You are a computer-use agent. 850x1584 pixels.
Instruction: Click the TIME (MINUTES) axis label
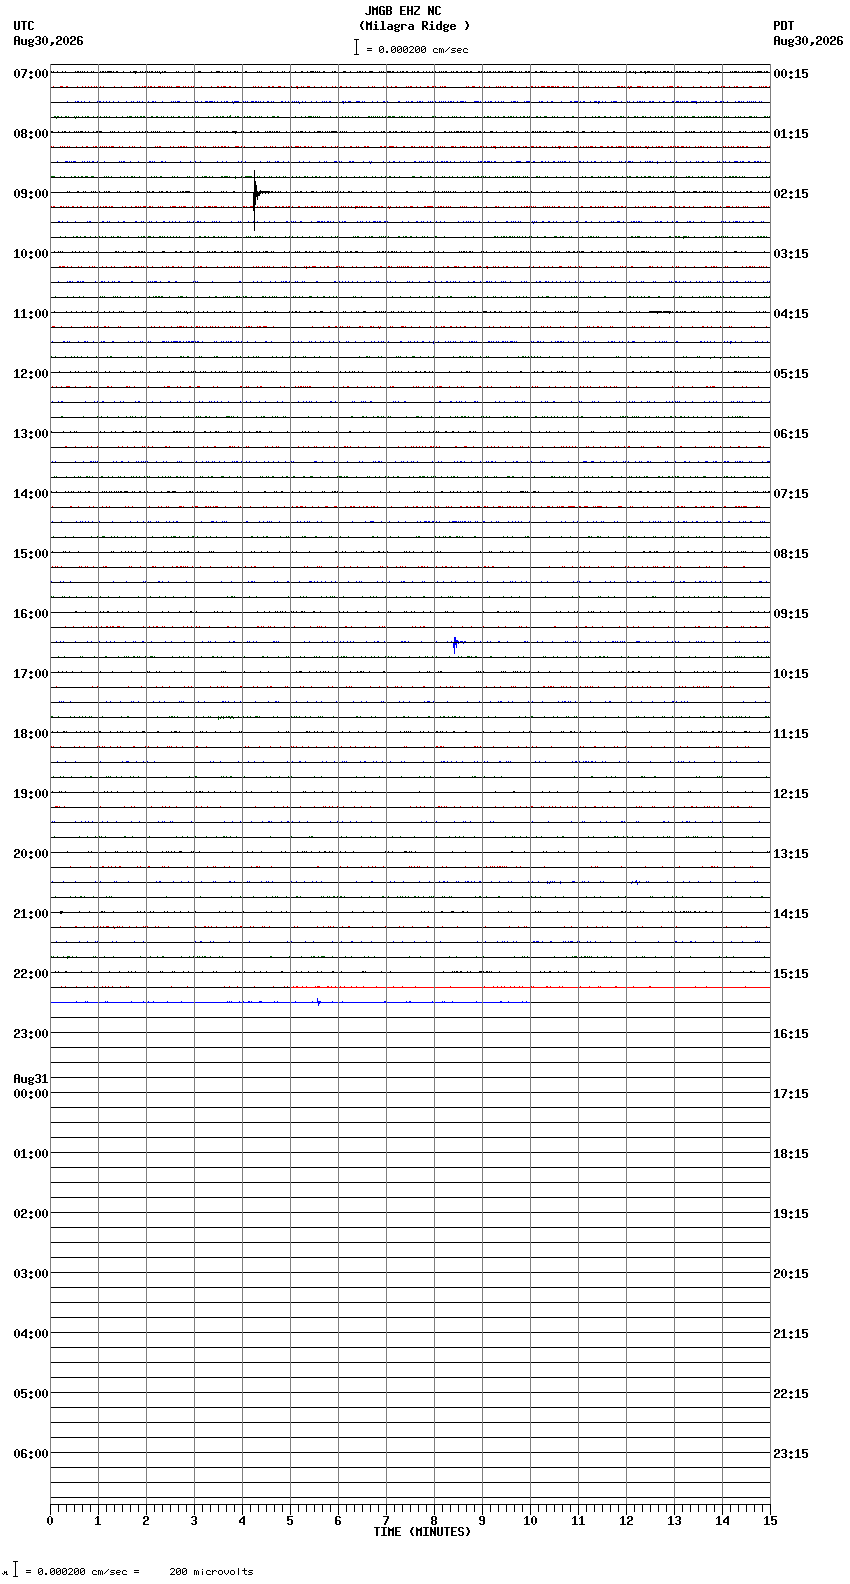pos(422,1532)
